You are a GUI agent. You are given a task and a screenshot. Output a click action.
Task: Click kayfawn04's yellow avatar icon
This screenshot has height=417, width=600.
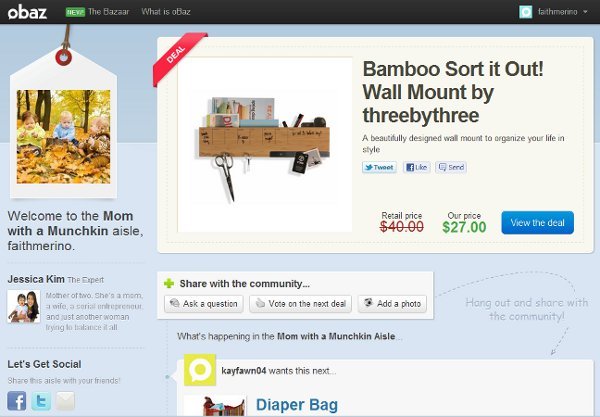(x=200, y=370)
